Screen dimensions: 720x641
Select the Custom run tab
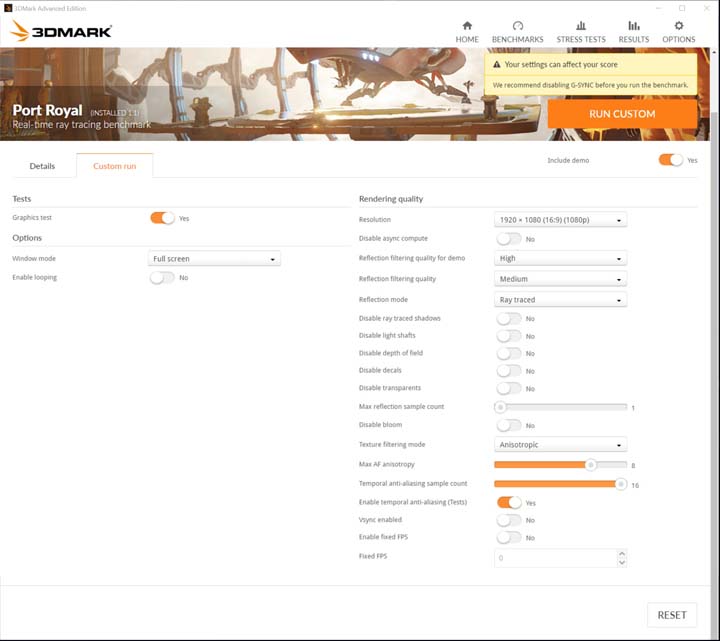(114, 166)
